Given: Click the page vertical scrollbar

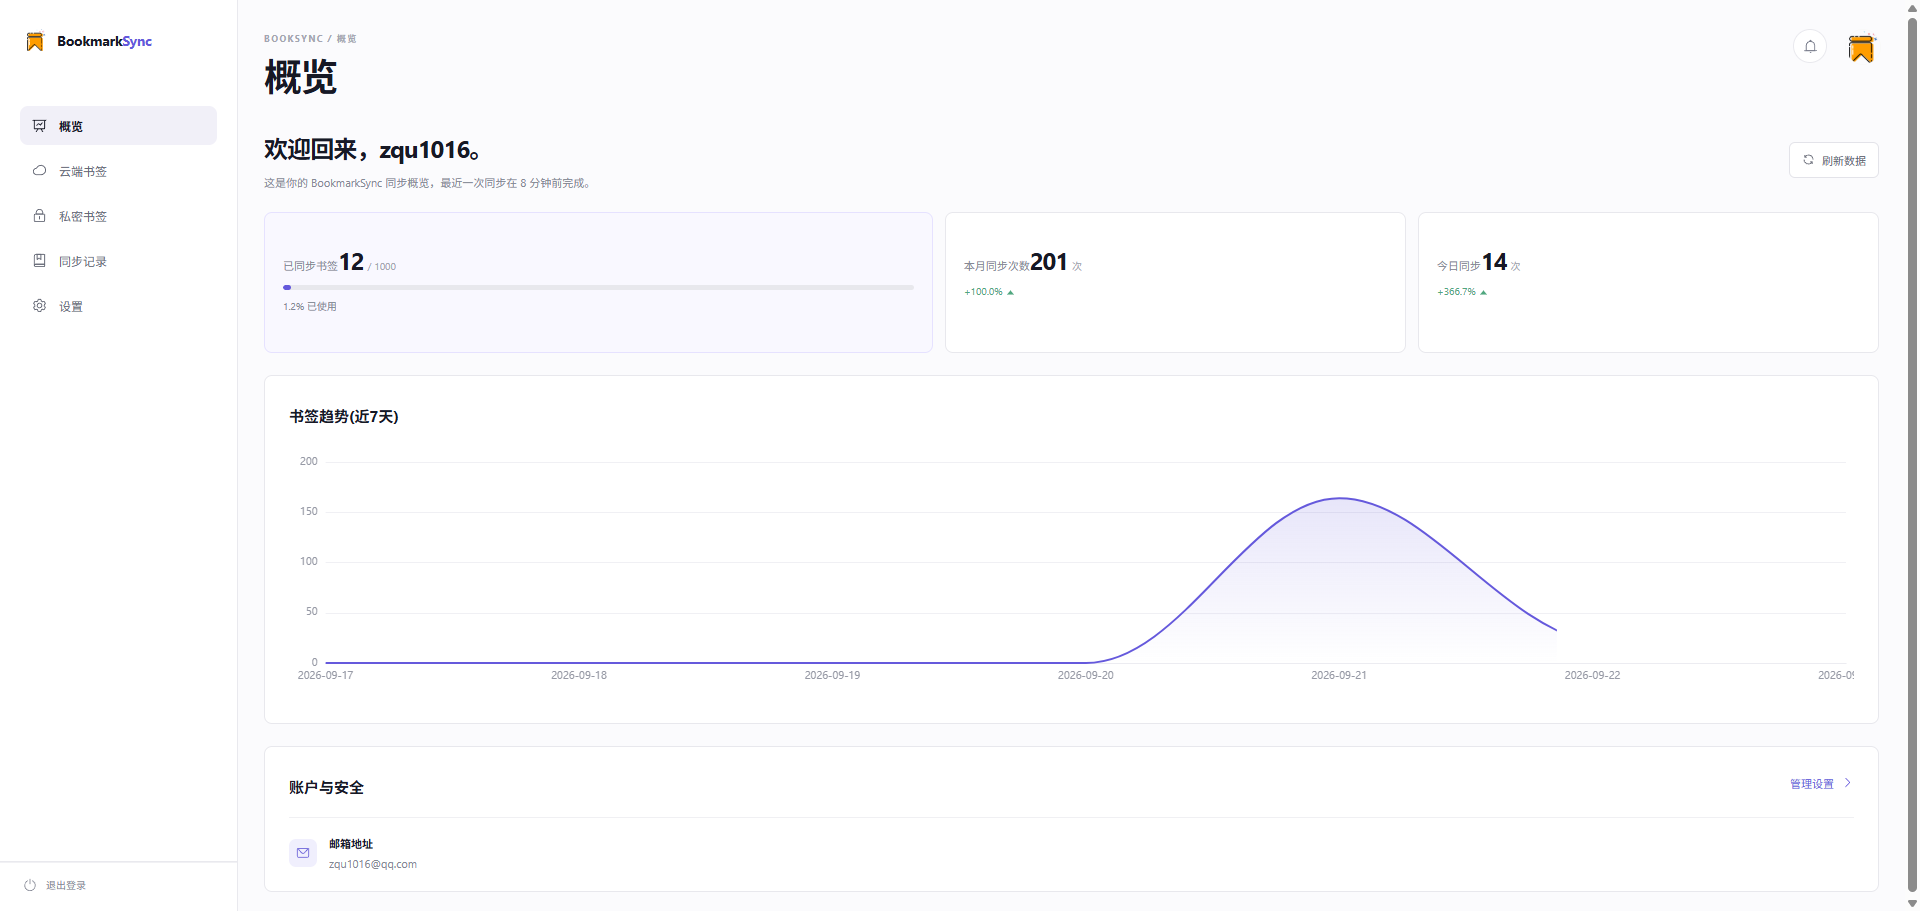Looking at the screenshot, I should coord(1912,455).
